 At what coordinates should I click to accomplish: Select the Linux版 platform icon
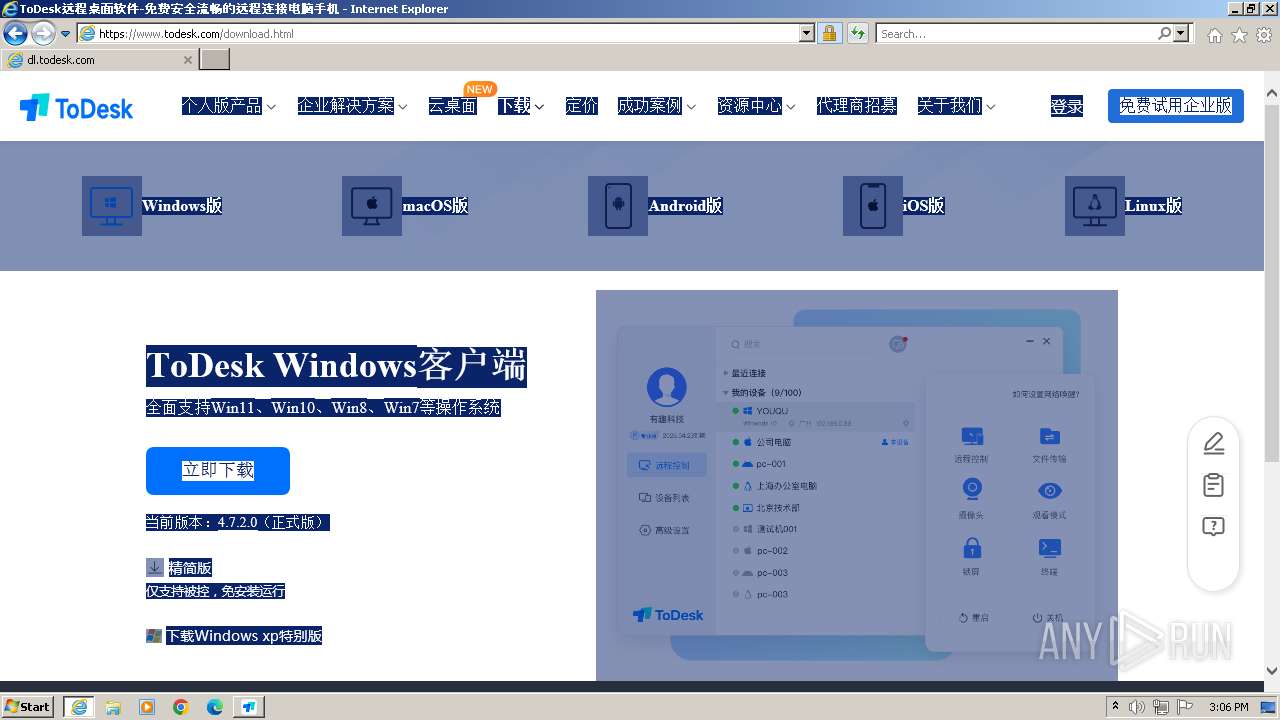[x=1095, y=206]
